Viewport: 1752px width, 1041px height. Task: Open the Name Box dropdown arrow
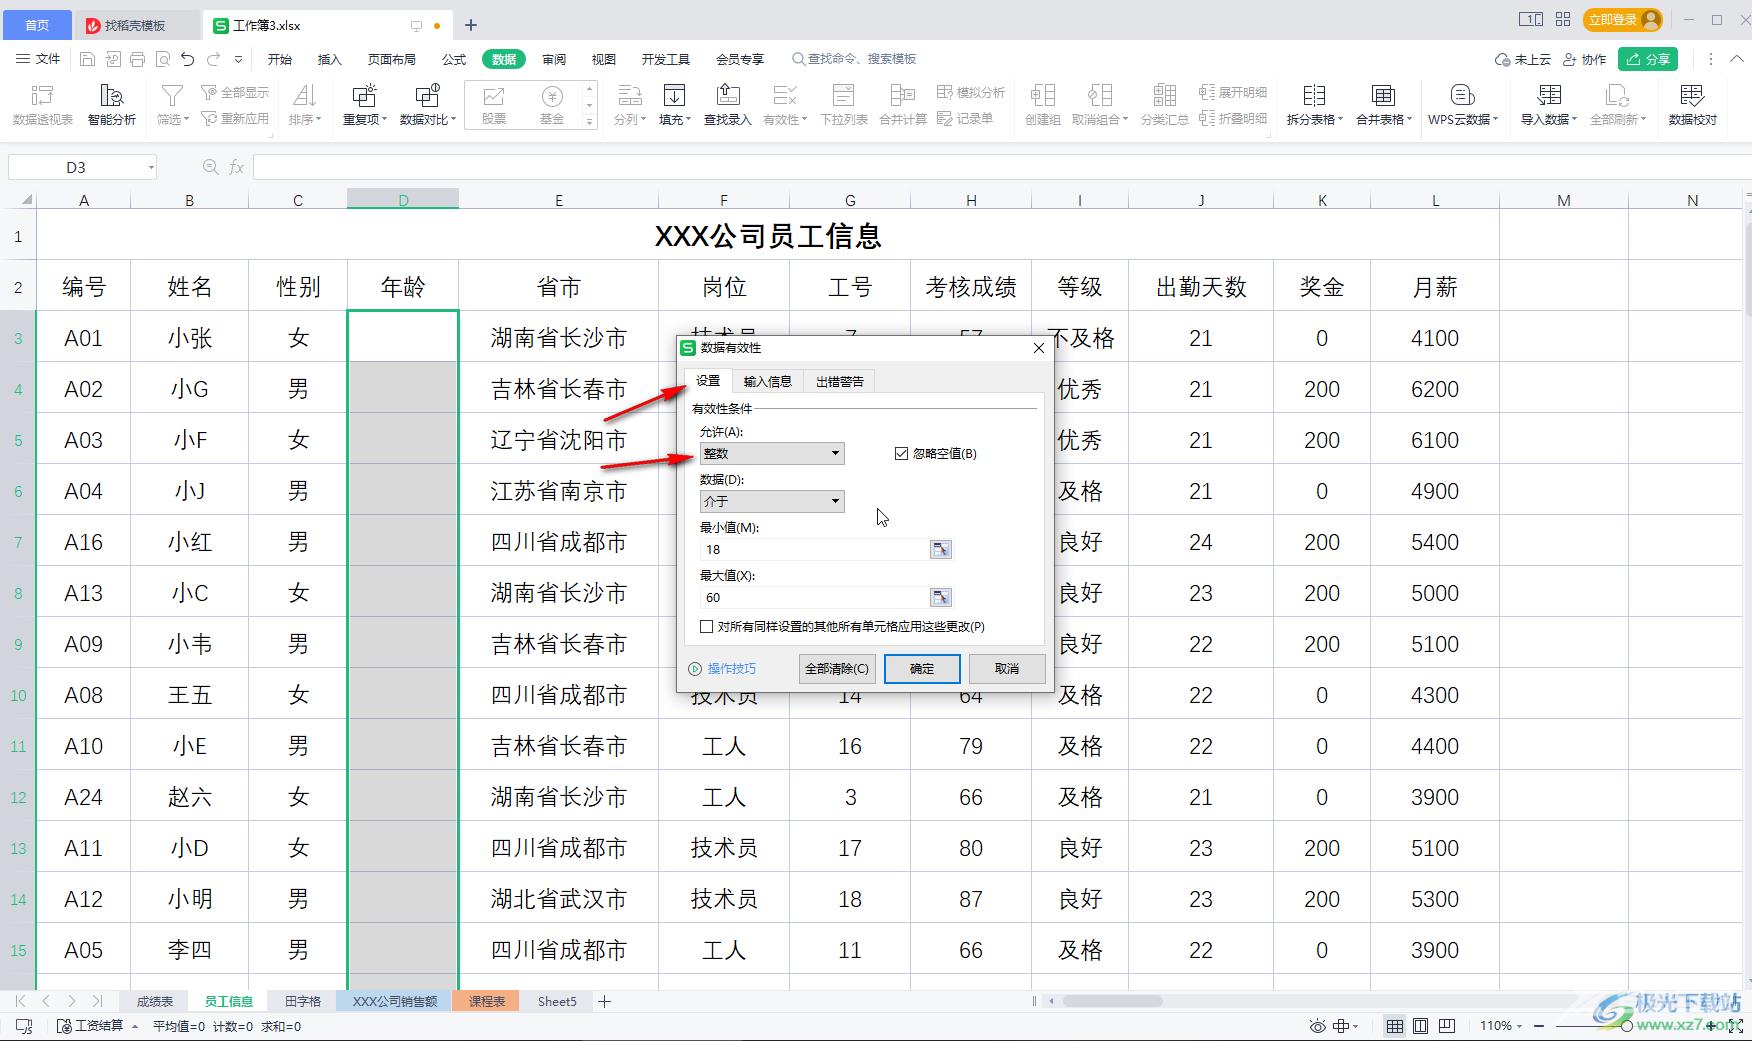click(x=151, y=167)
